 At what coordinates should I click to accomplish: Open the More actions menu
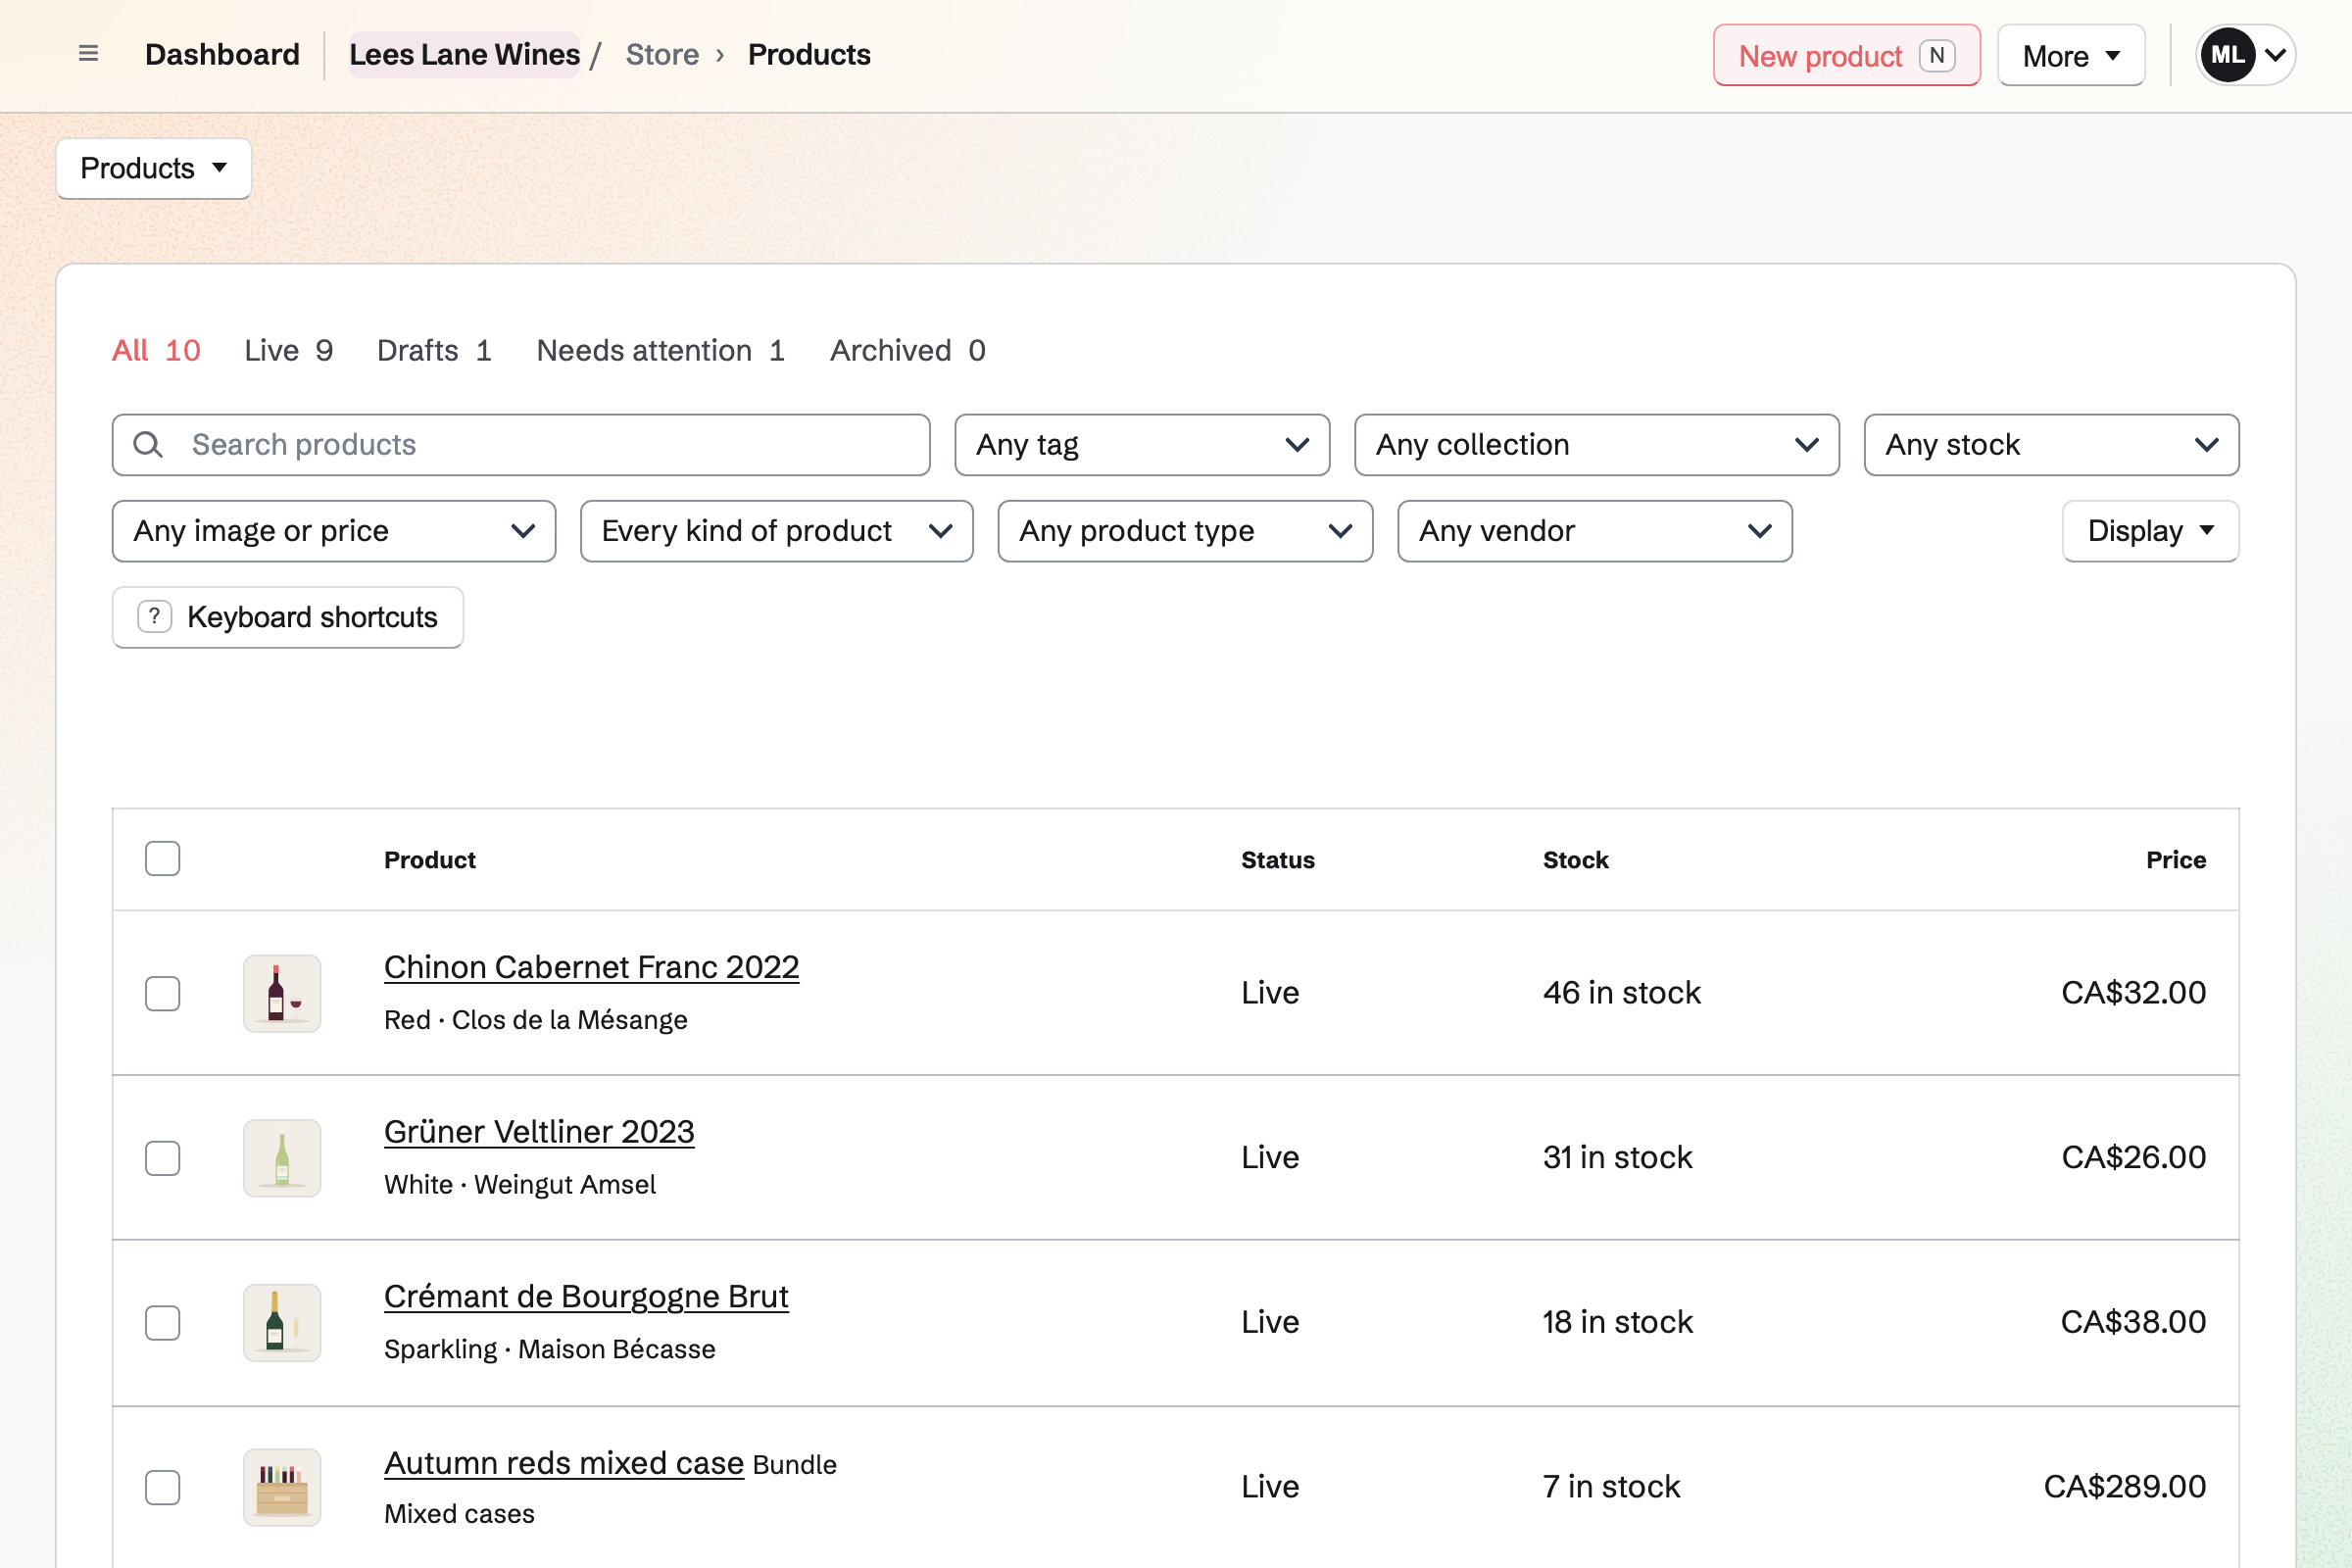click(2071, 55)
